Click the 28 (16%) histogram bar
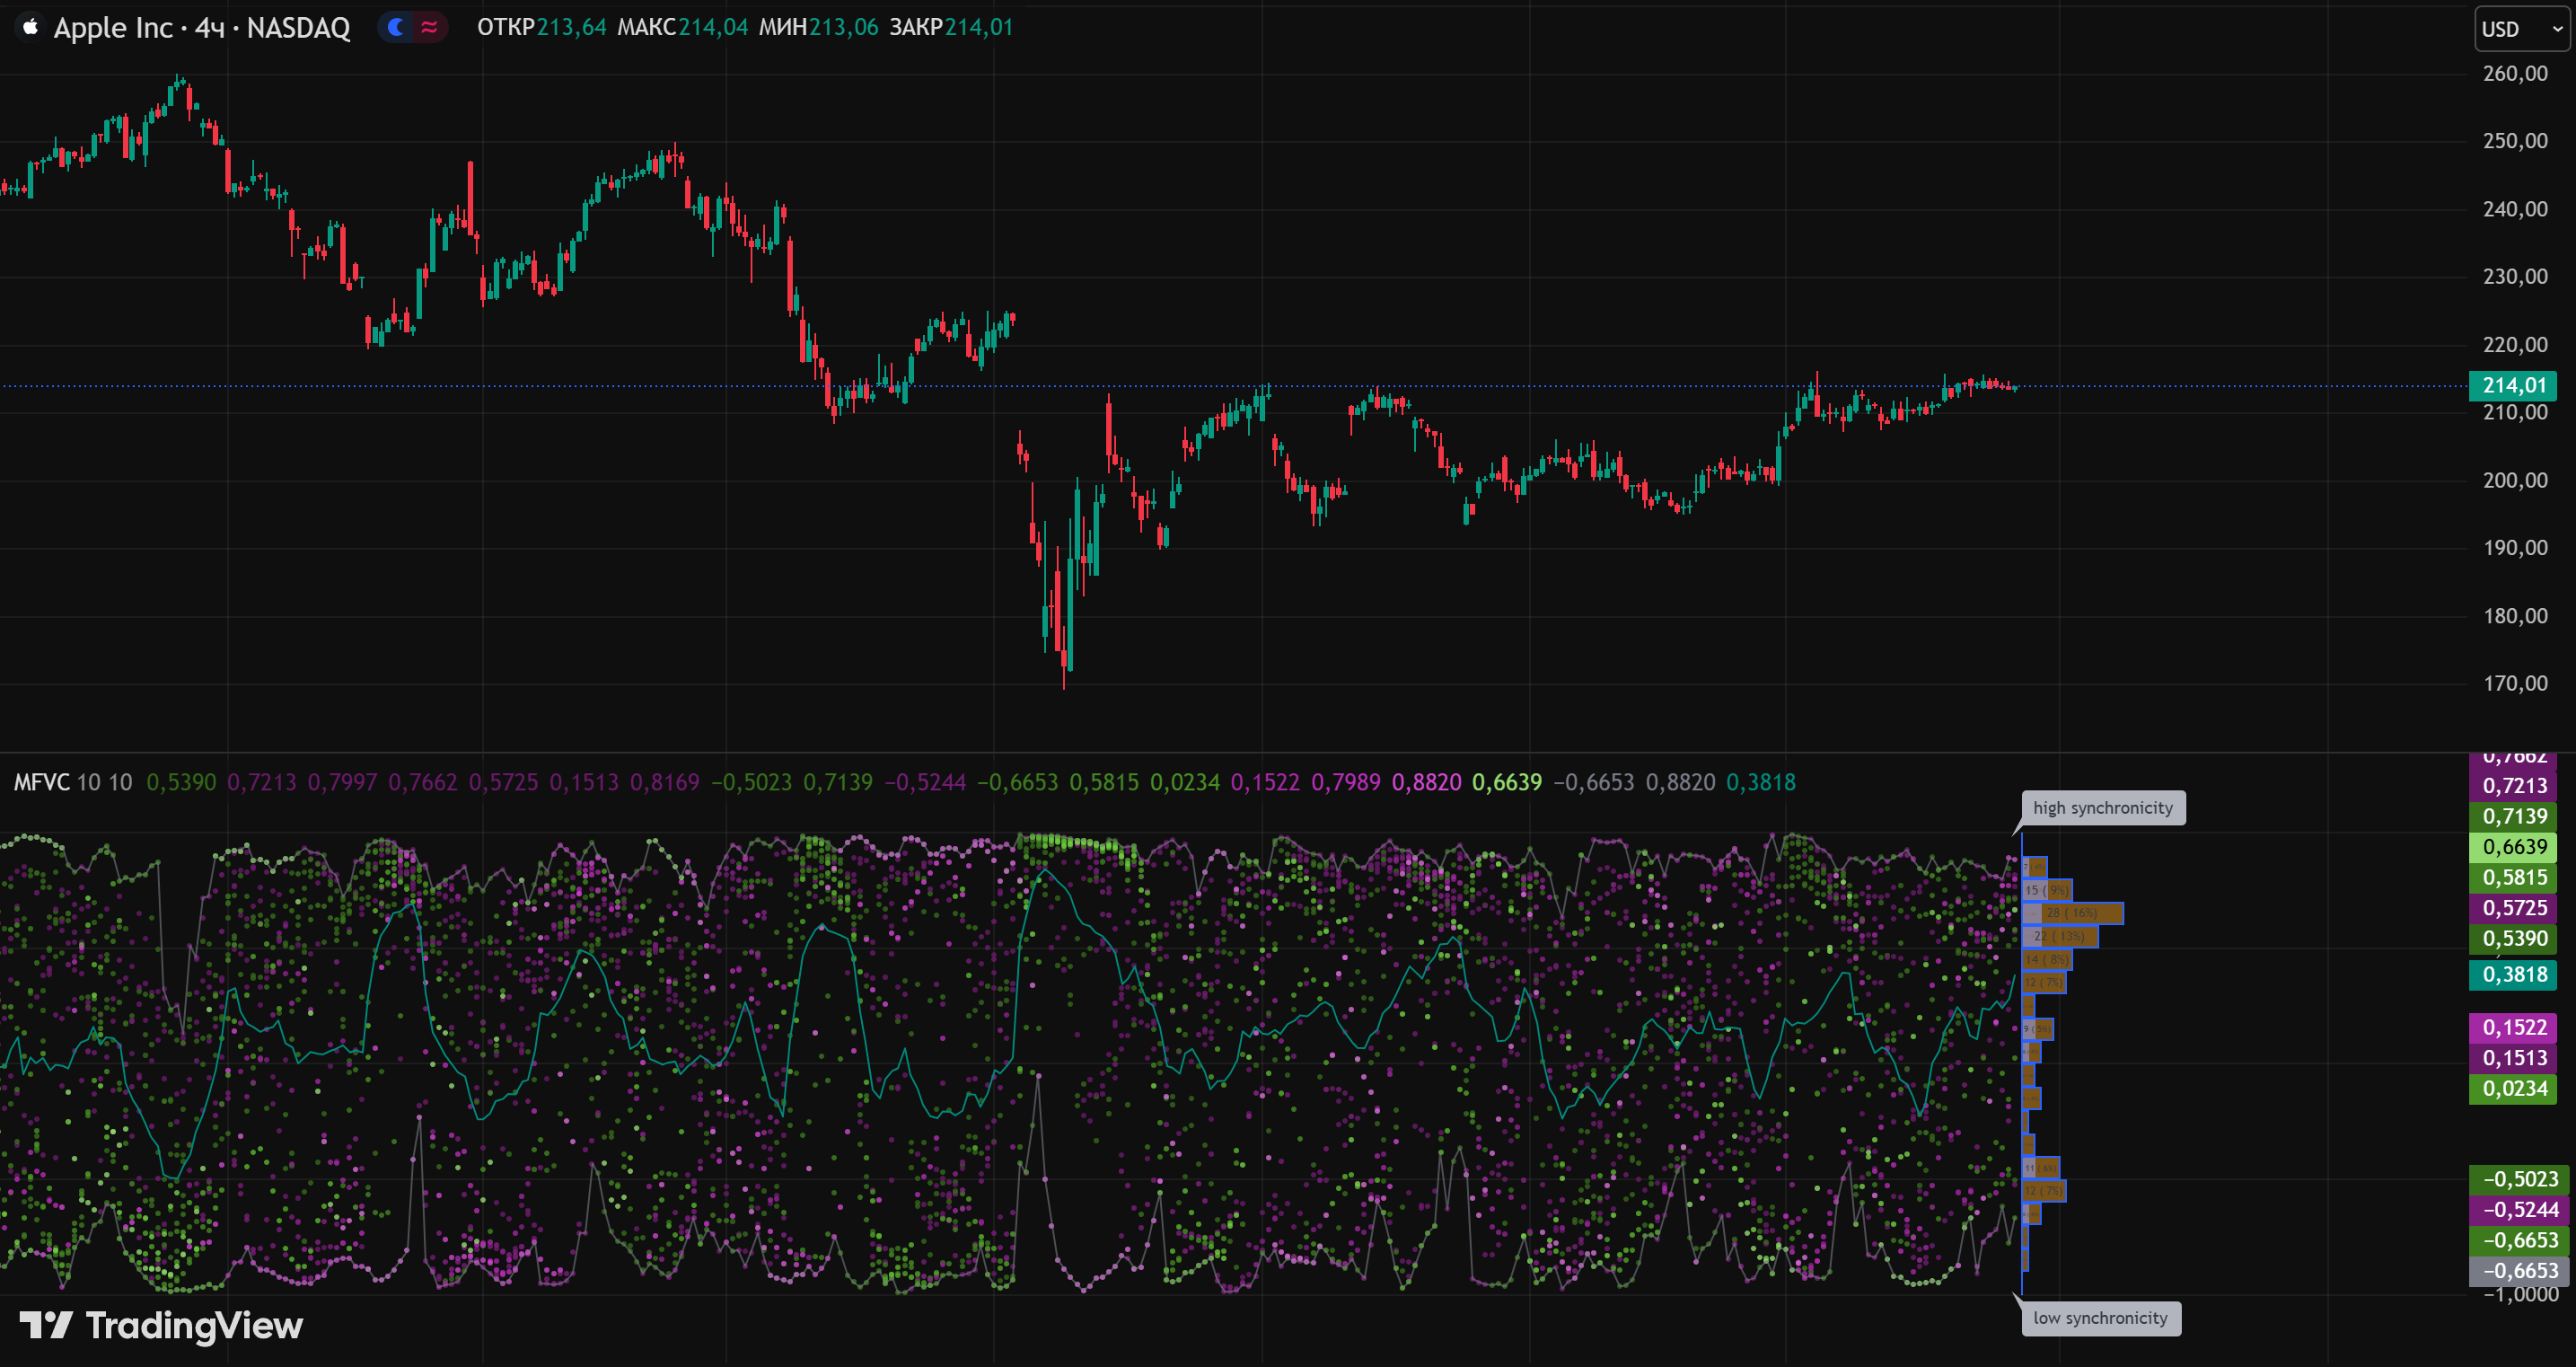Viewport: 2576px width, 1367px height. click(2074, 913)
